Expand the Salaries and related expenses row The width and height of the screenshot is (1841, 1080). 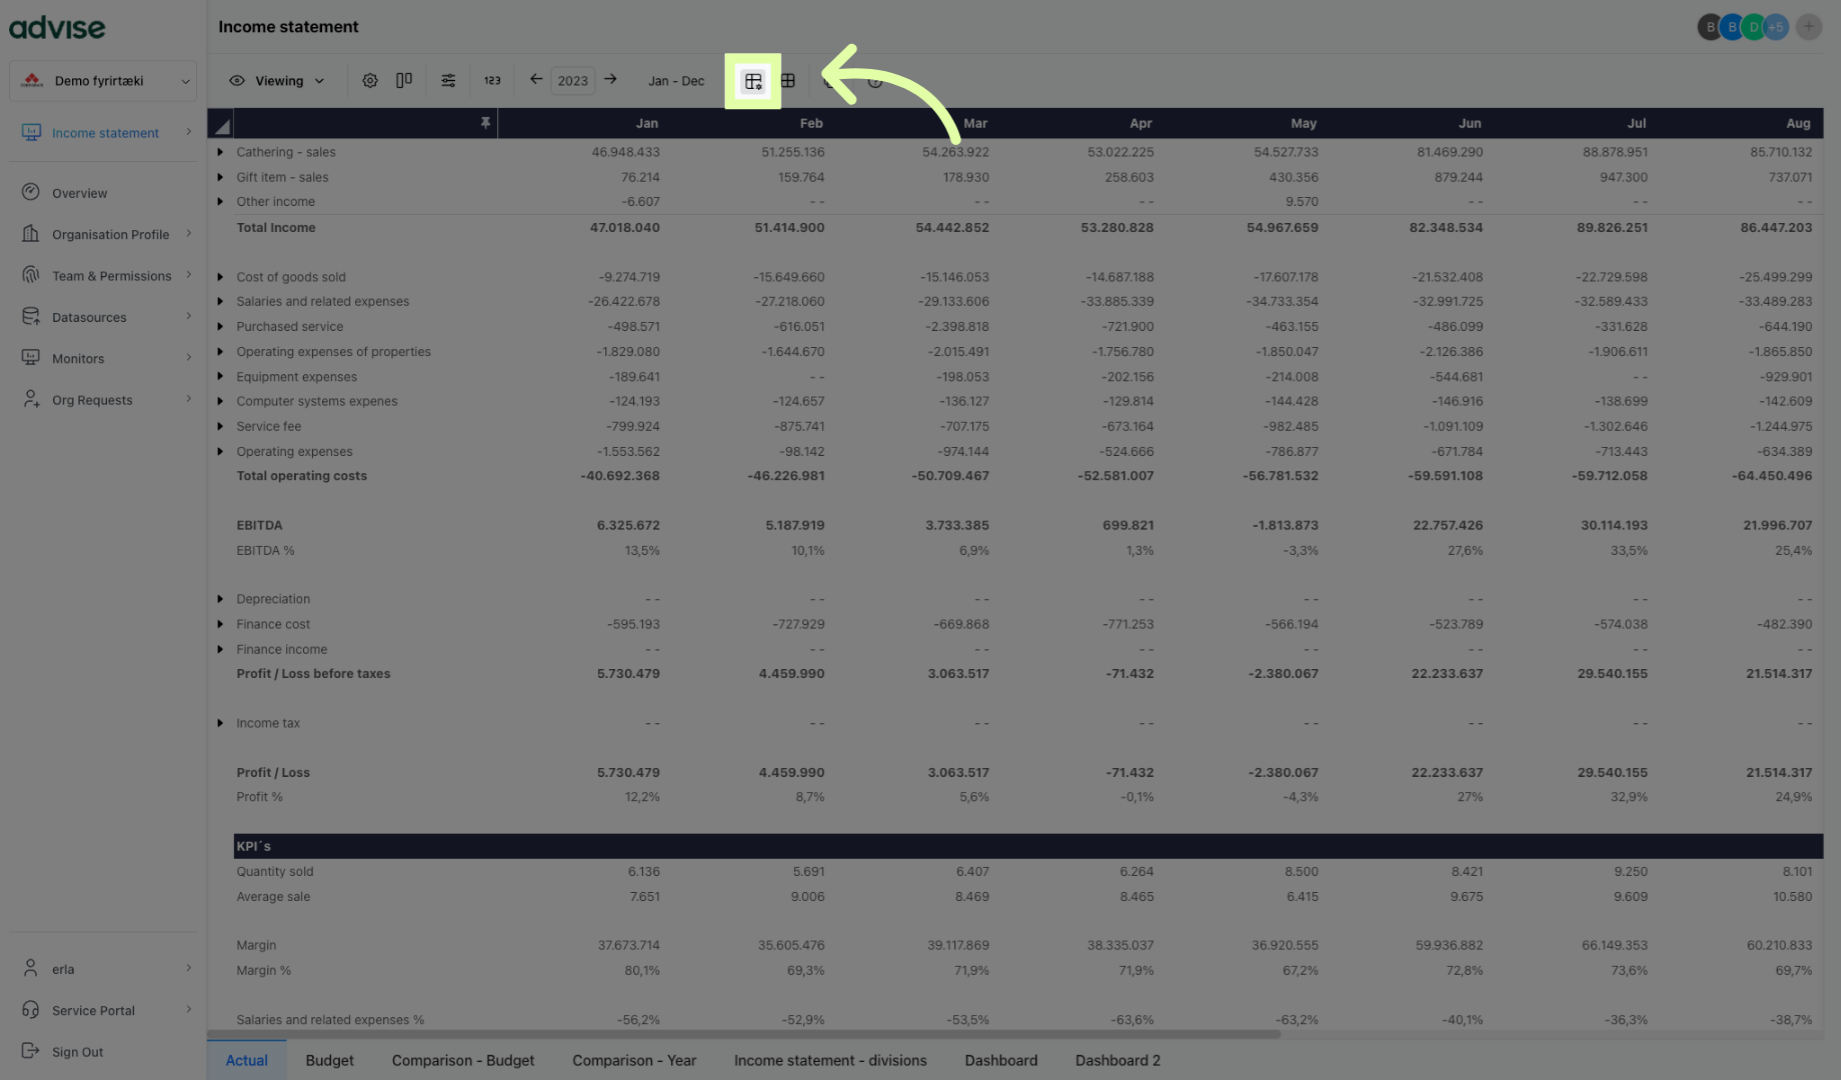tap(220, 302)
